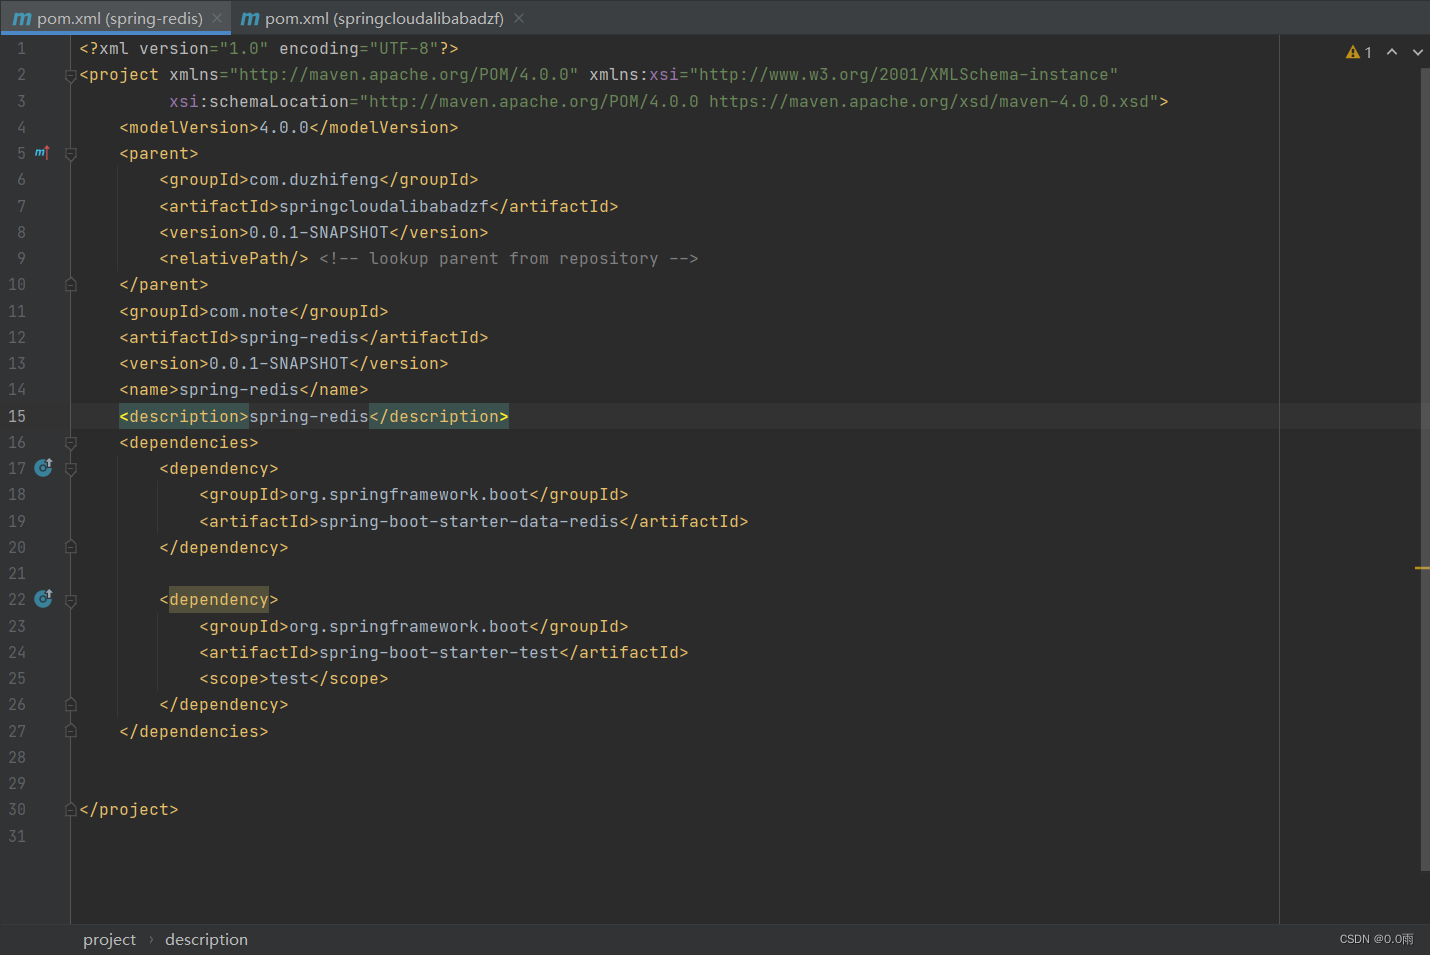Click the description breadcrumb at the bottom
1430x955 pixels.
click(206, 939)
